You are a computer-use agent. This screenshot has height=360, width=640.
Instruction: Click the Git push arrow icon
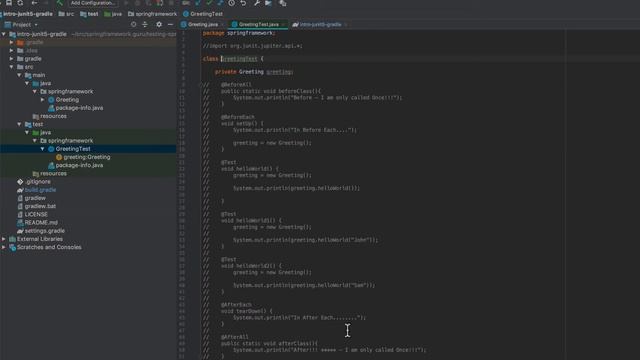coord(220,3)
